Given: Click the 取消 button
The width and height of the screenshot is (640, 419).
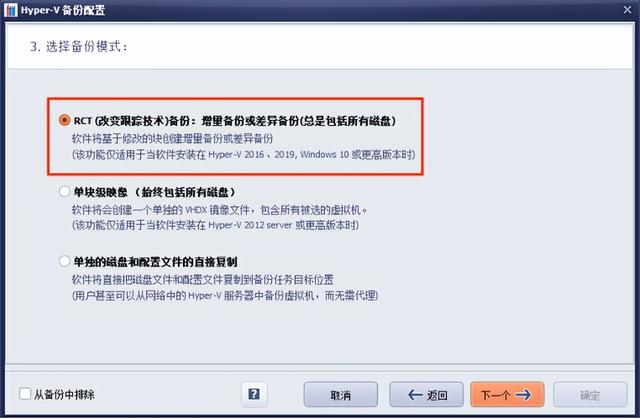Looking at the screenshot, I should point(340,395).
